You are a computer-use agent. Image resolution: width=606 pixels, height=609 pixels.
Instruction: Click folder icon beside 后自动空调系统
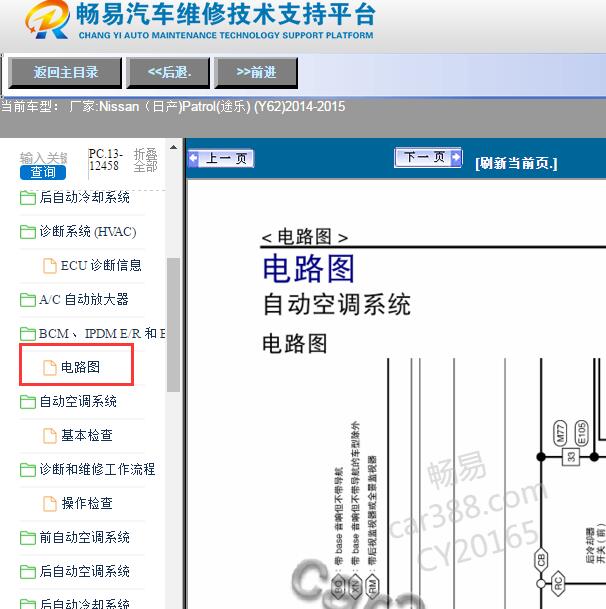coord(28,572)
